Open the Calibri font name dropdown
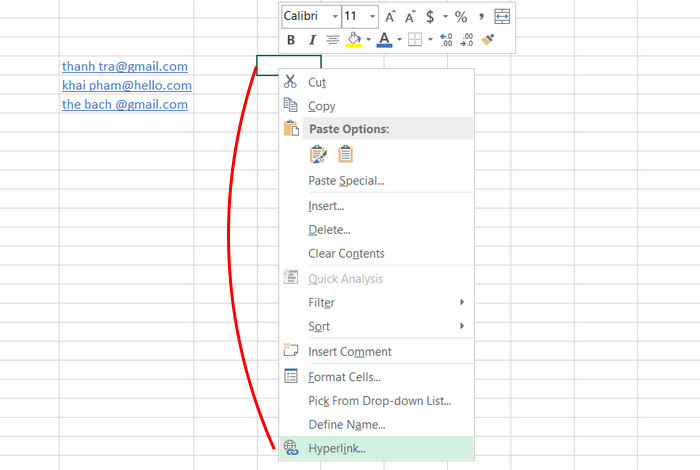Image resolution: width=700 pixels, height=470 pixels. pos(335,17)
